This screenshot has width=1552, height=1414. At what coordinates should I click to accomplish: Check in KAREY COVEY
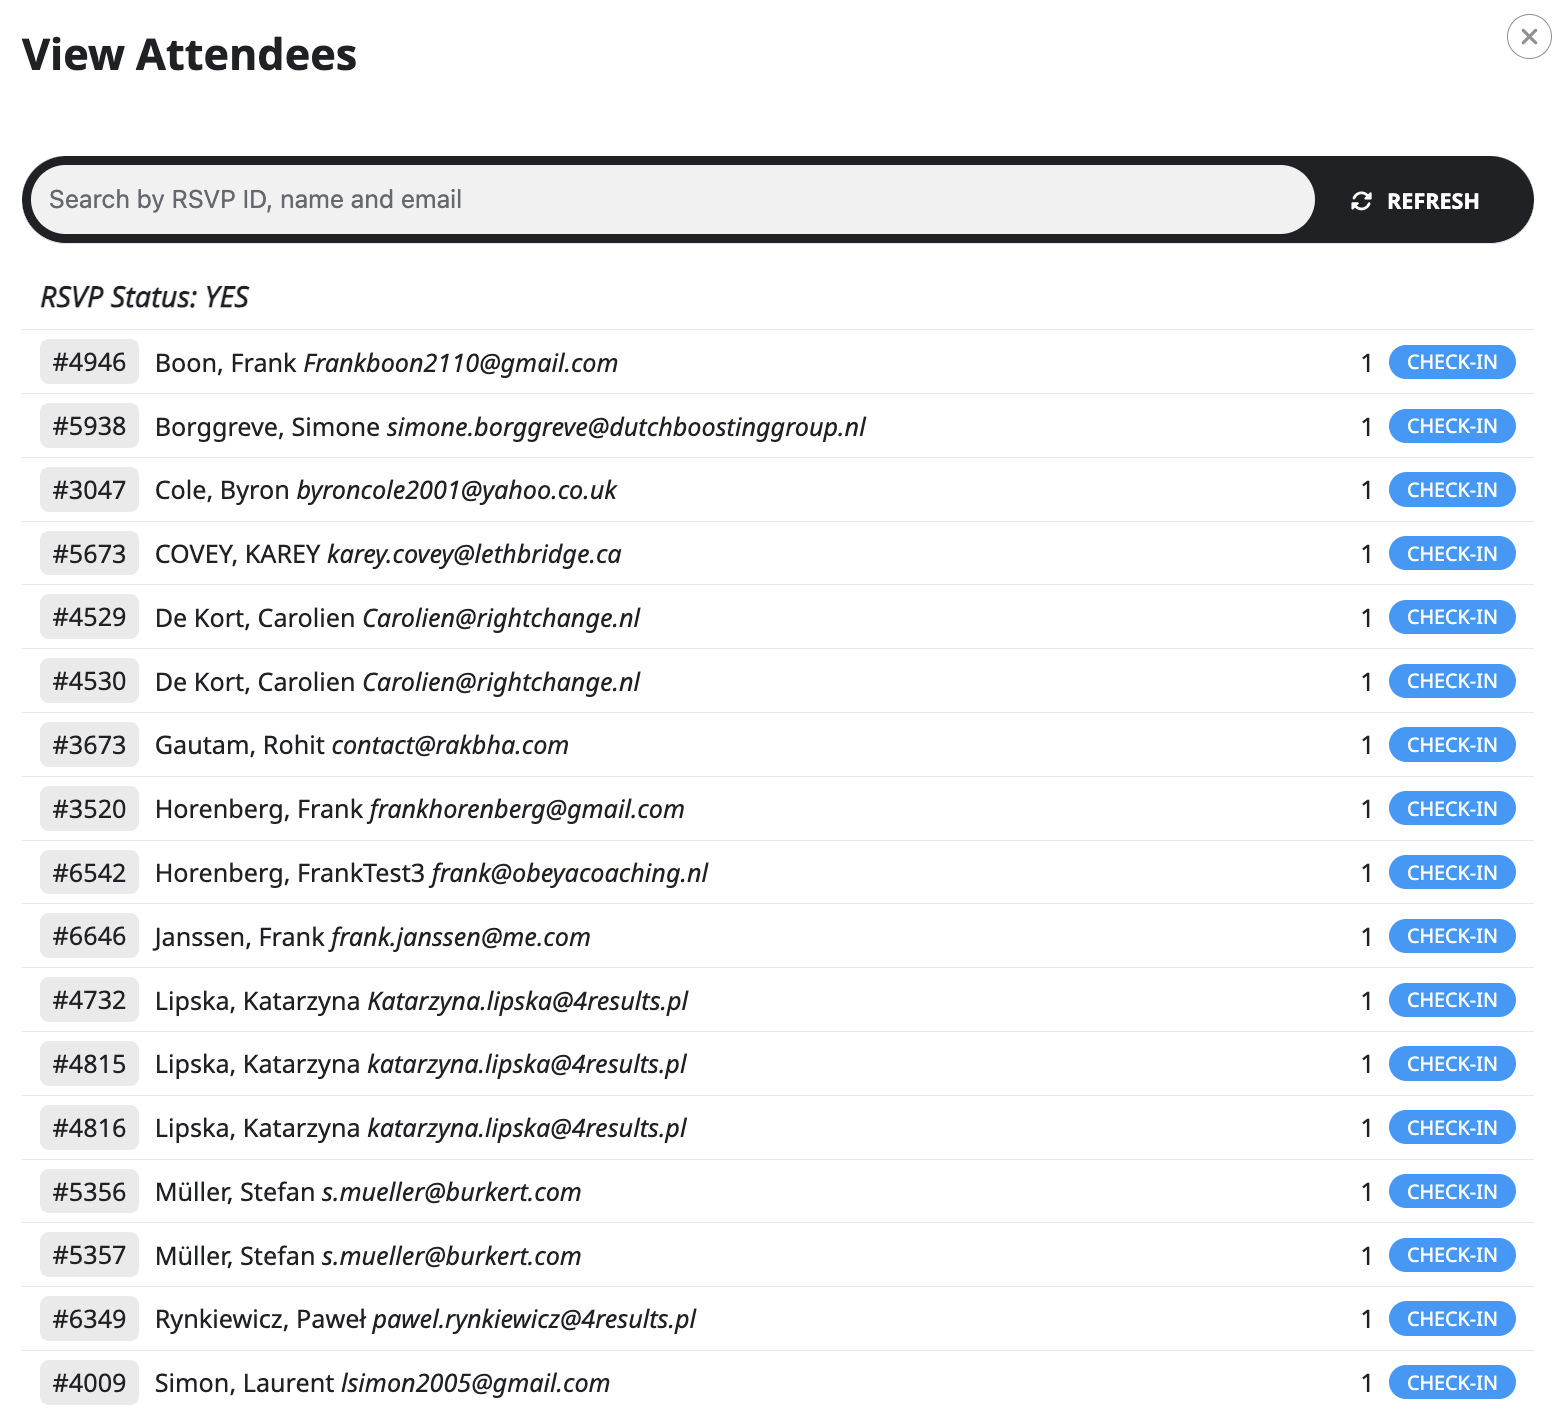(x=1452, y=554)
